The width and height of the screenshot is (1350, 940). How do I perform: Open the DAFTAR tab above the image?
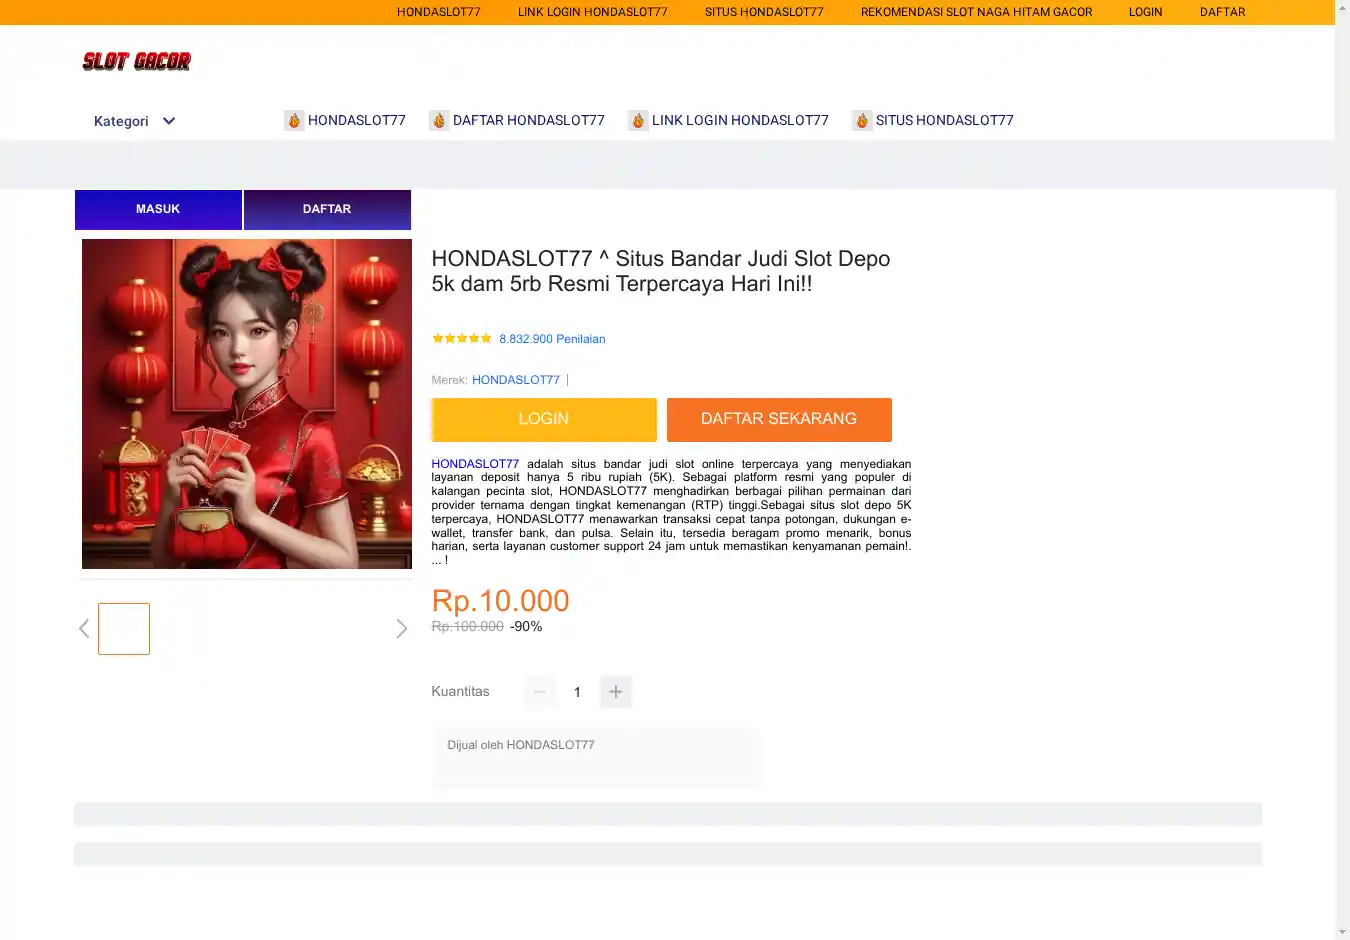tap(327, 210)
